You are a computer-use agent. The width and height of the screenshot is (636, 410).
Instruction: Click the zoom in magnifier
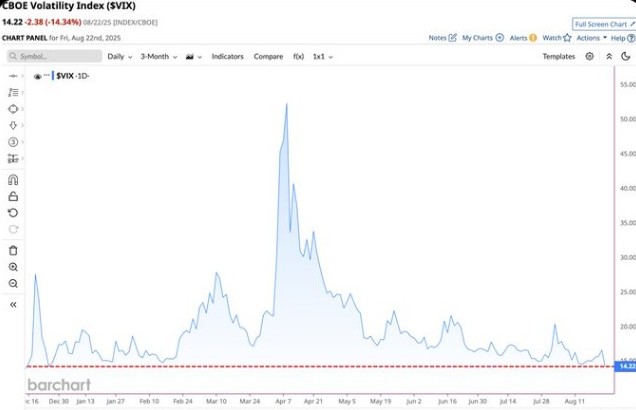[13, 267]
